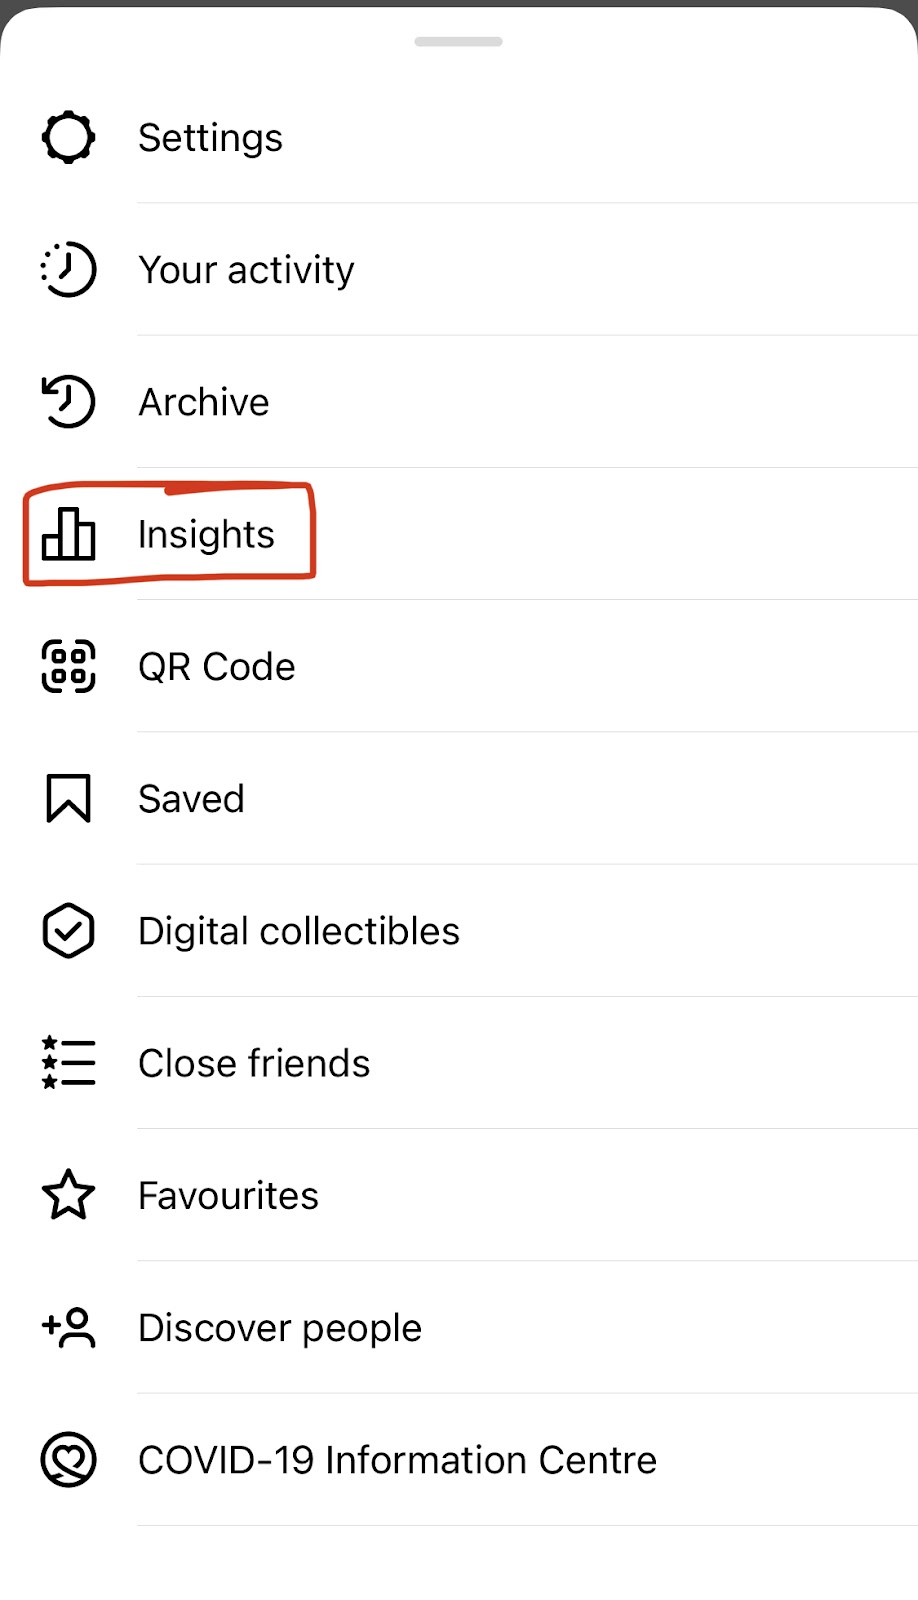Tap the Insights bar chart icon

(68, 534)
